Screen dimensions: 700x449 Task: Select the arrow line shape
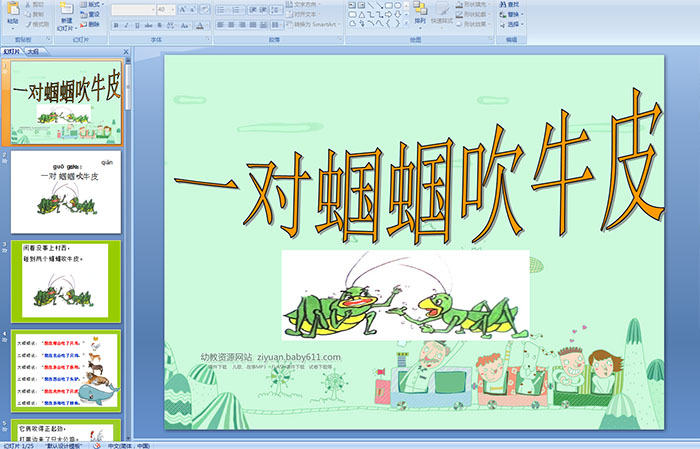click(380, 5)
